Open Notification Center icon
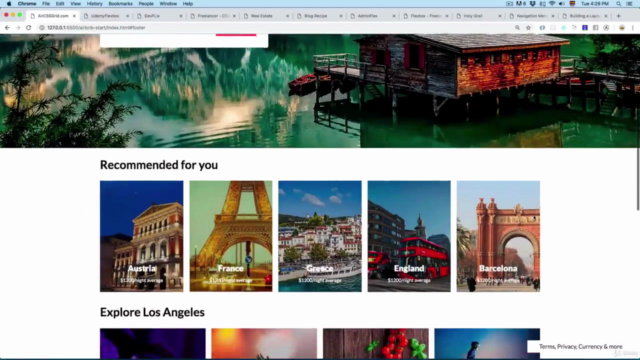 click(x=630, y=4)
